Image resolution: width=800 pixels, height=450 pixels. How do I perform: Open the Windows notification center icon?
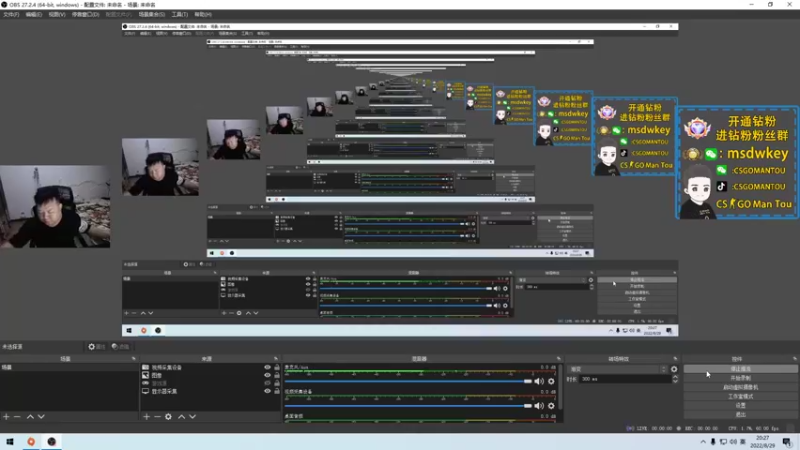pos(787,442)
